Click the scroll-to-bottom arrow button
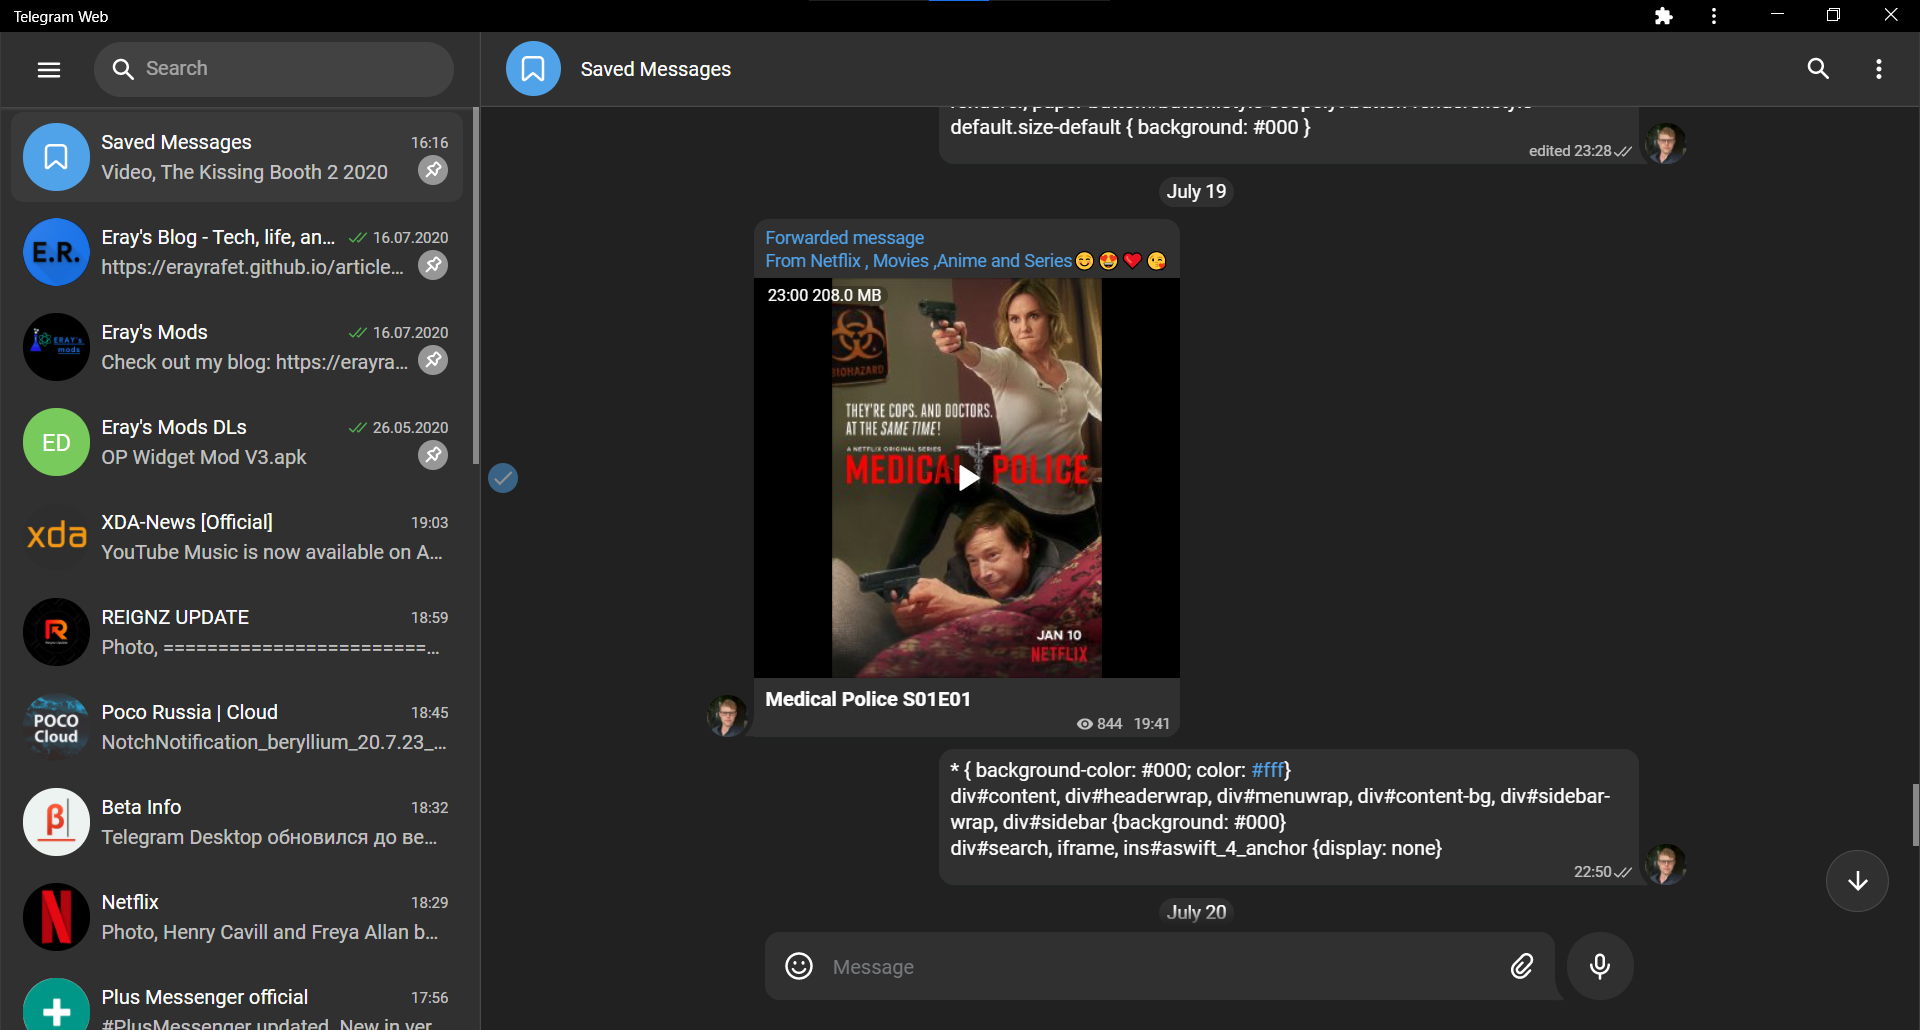This screenshot has width=1920, height=1030. coord(1856,880)
